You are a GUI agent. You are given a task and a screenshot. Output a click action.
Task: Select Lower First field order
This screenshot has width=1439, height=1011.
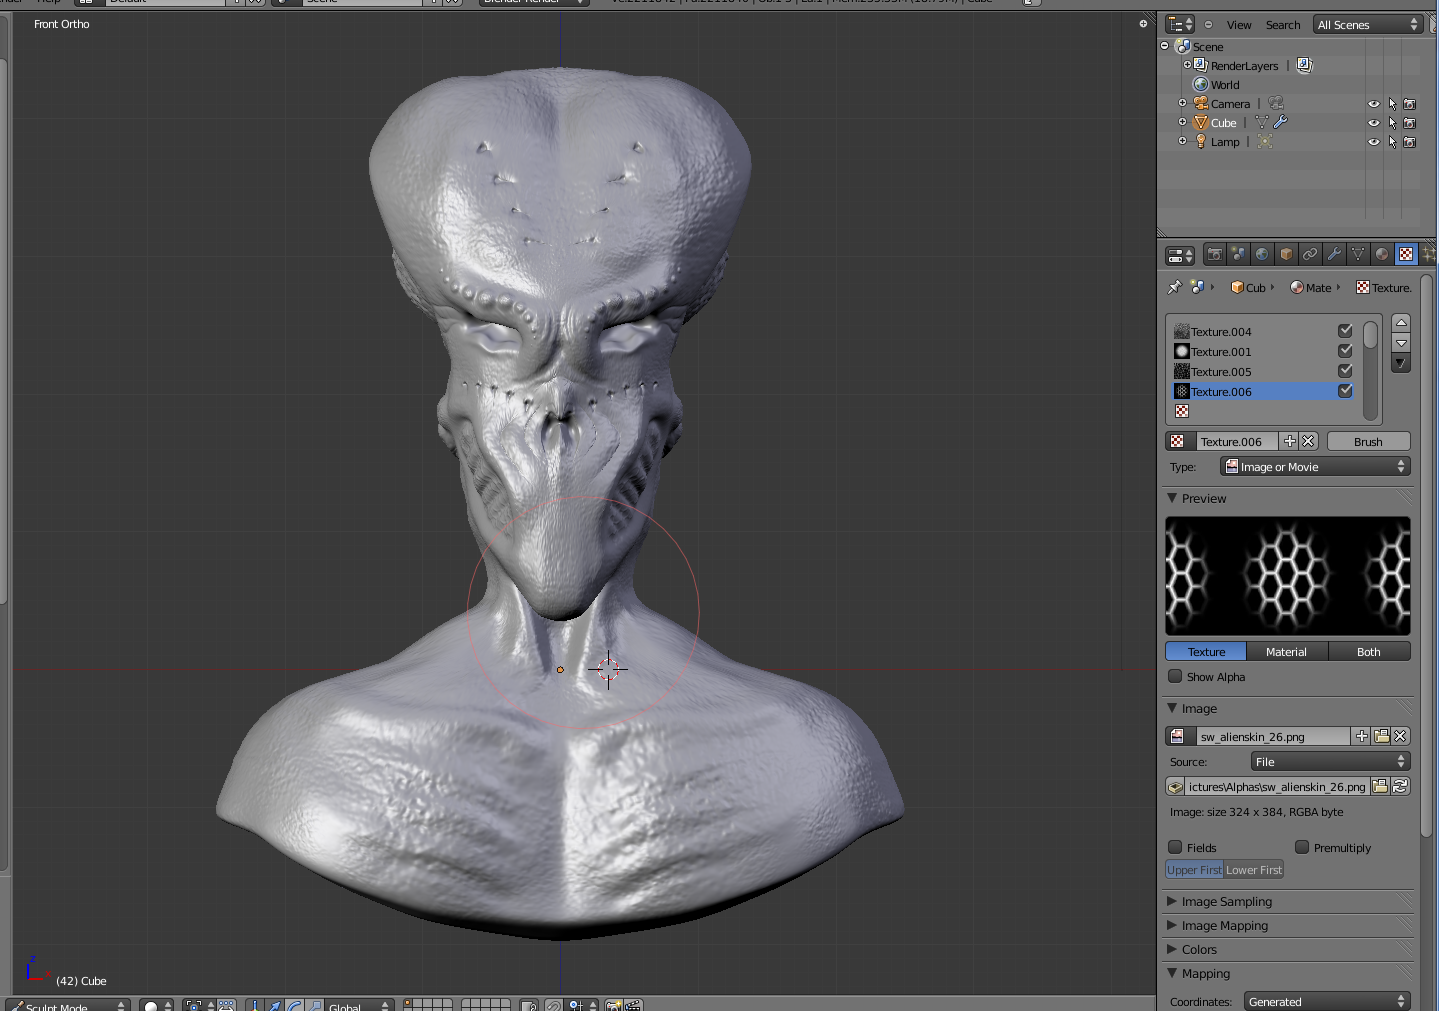[x=1254, y=870]
